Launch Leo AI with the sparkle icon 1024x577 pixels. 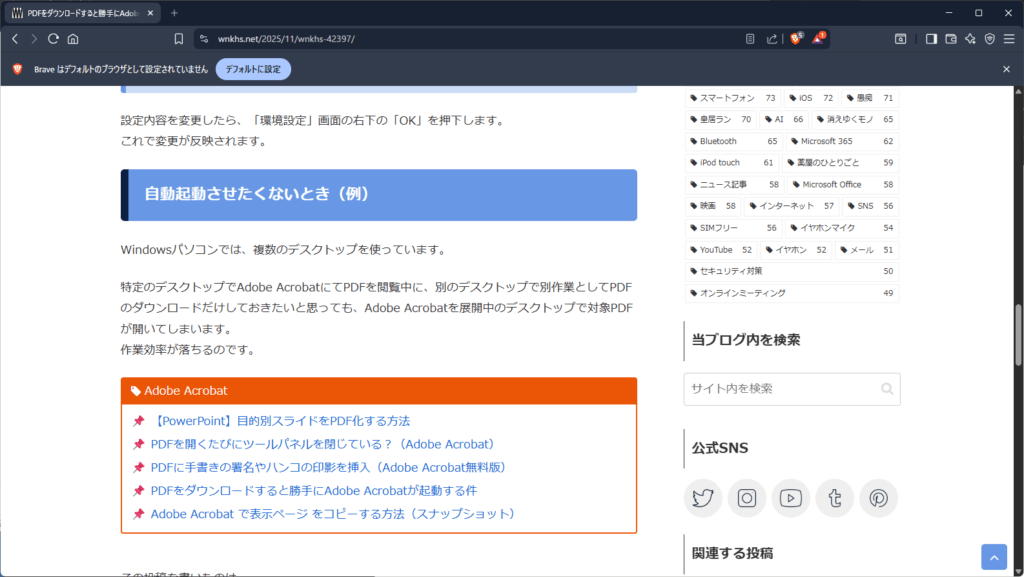pos(970,39)
